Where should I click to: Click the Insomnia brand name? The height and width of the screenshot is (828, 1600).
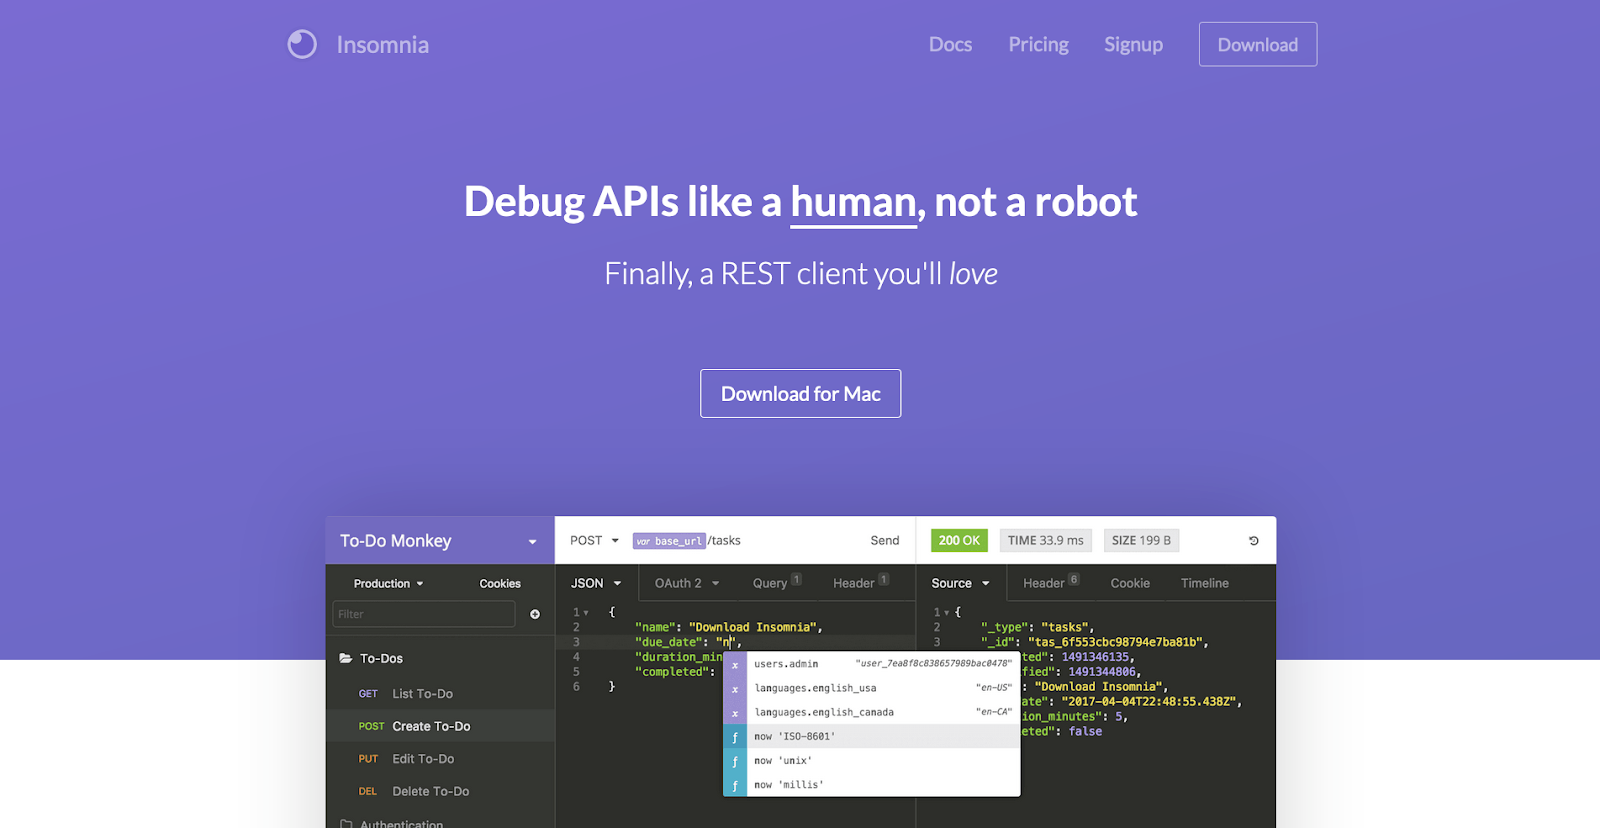(382, 44)
